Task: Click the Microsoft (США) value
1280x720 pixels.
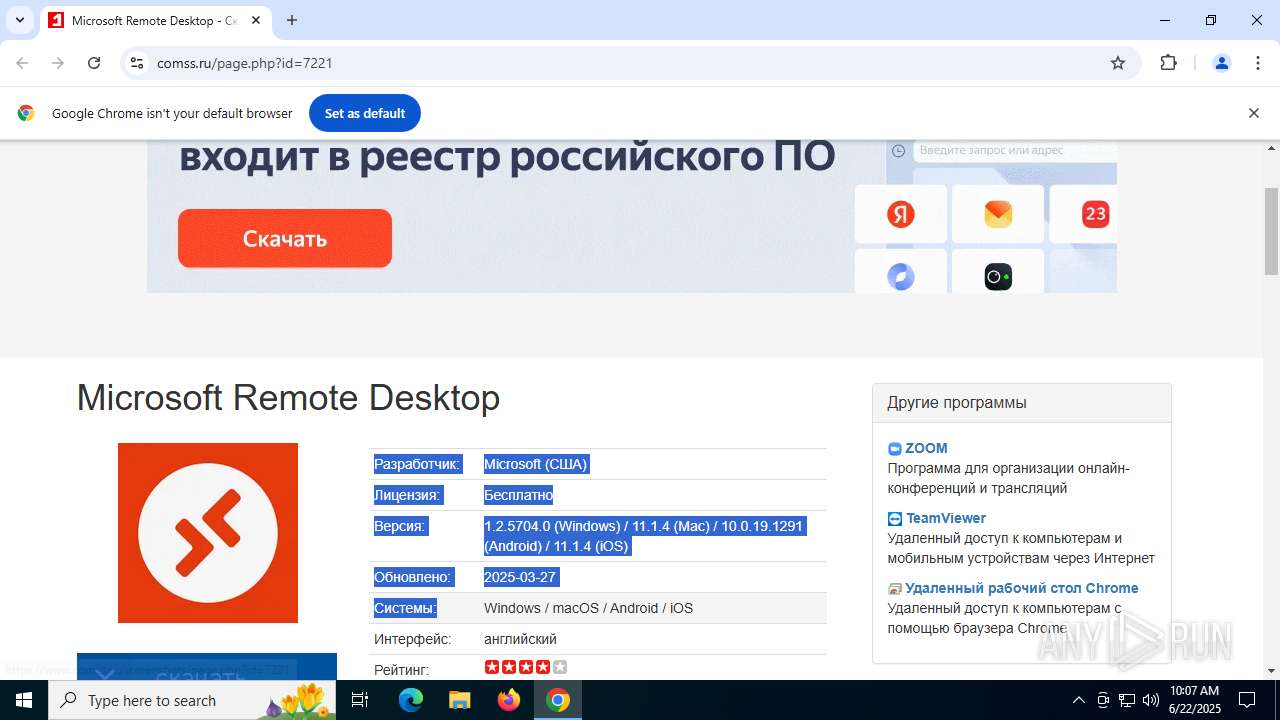Action: click(x=536, y=464)
